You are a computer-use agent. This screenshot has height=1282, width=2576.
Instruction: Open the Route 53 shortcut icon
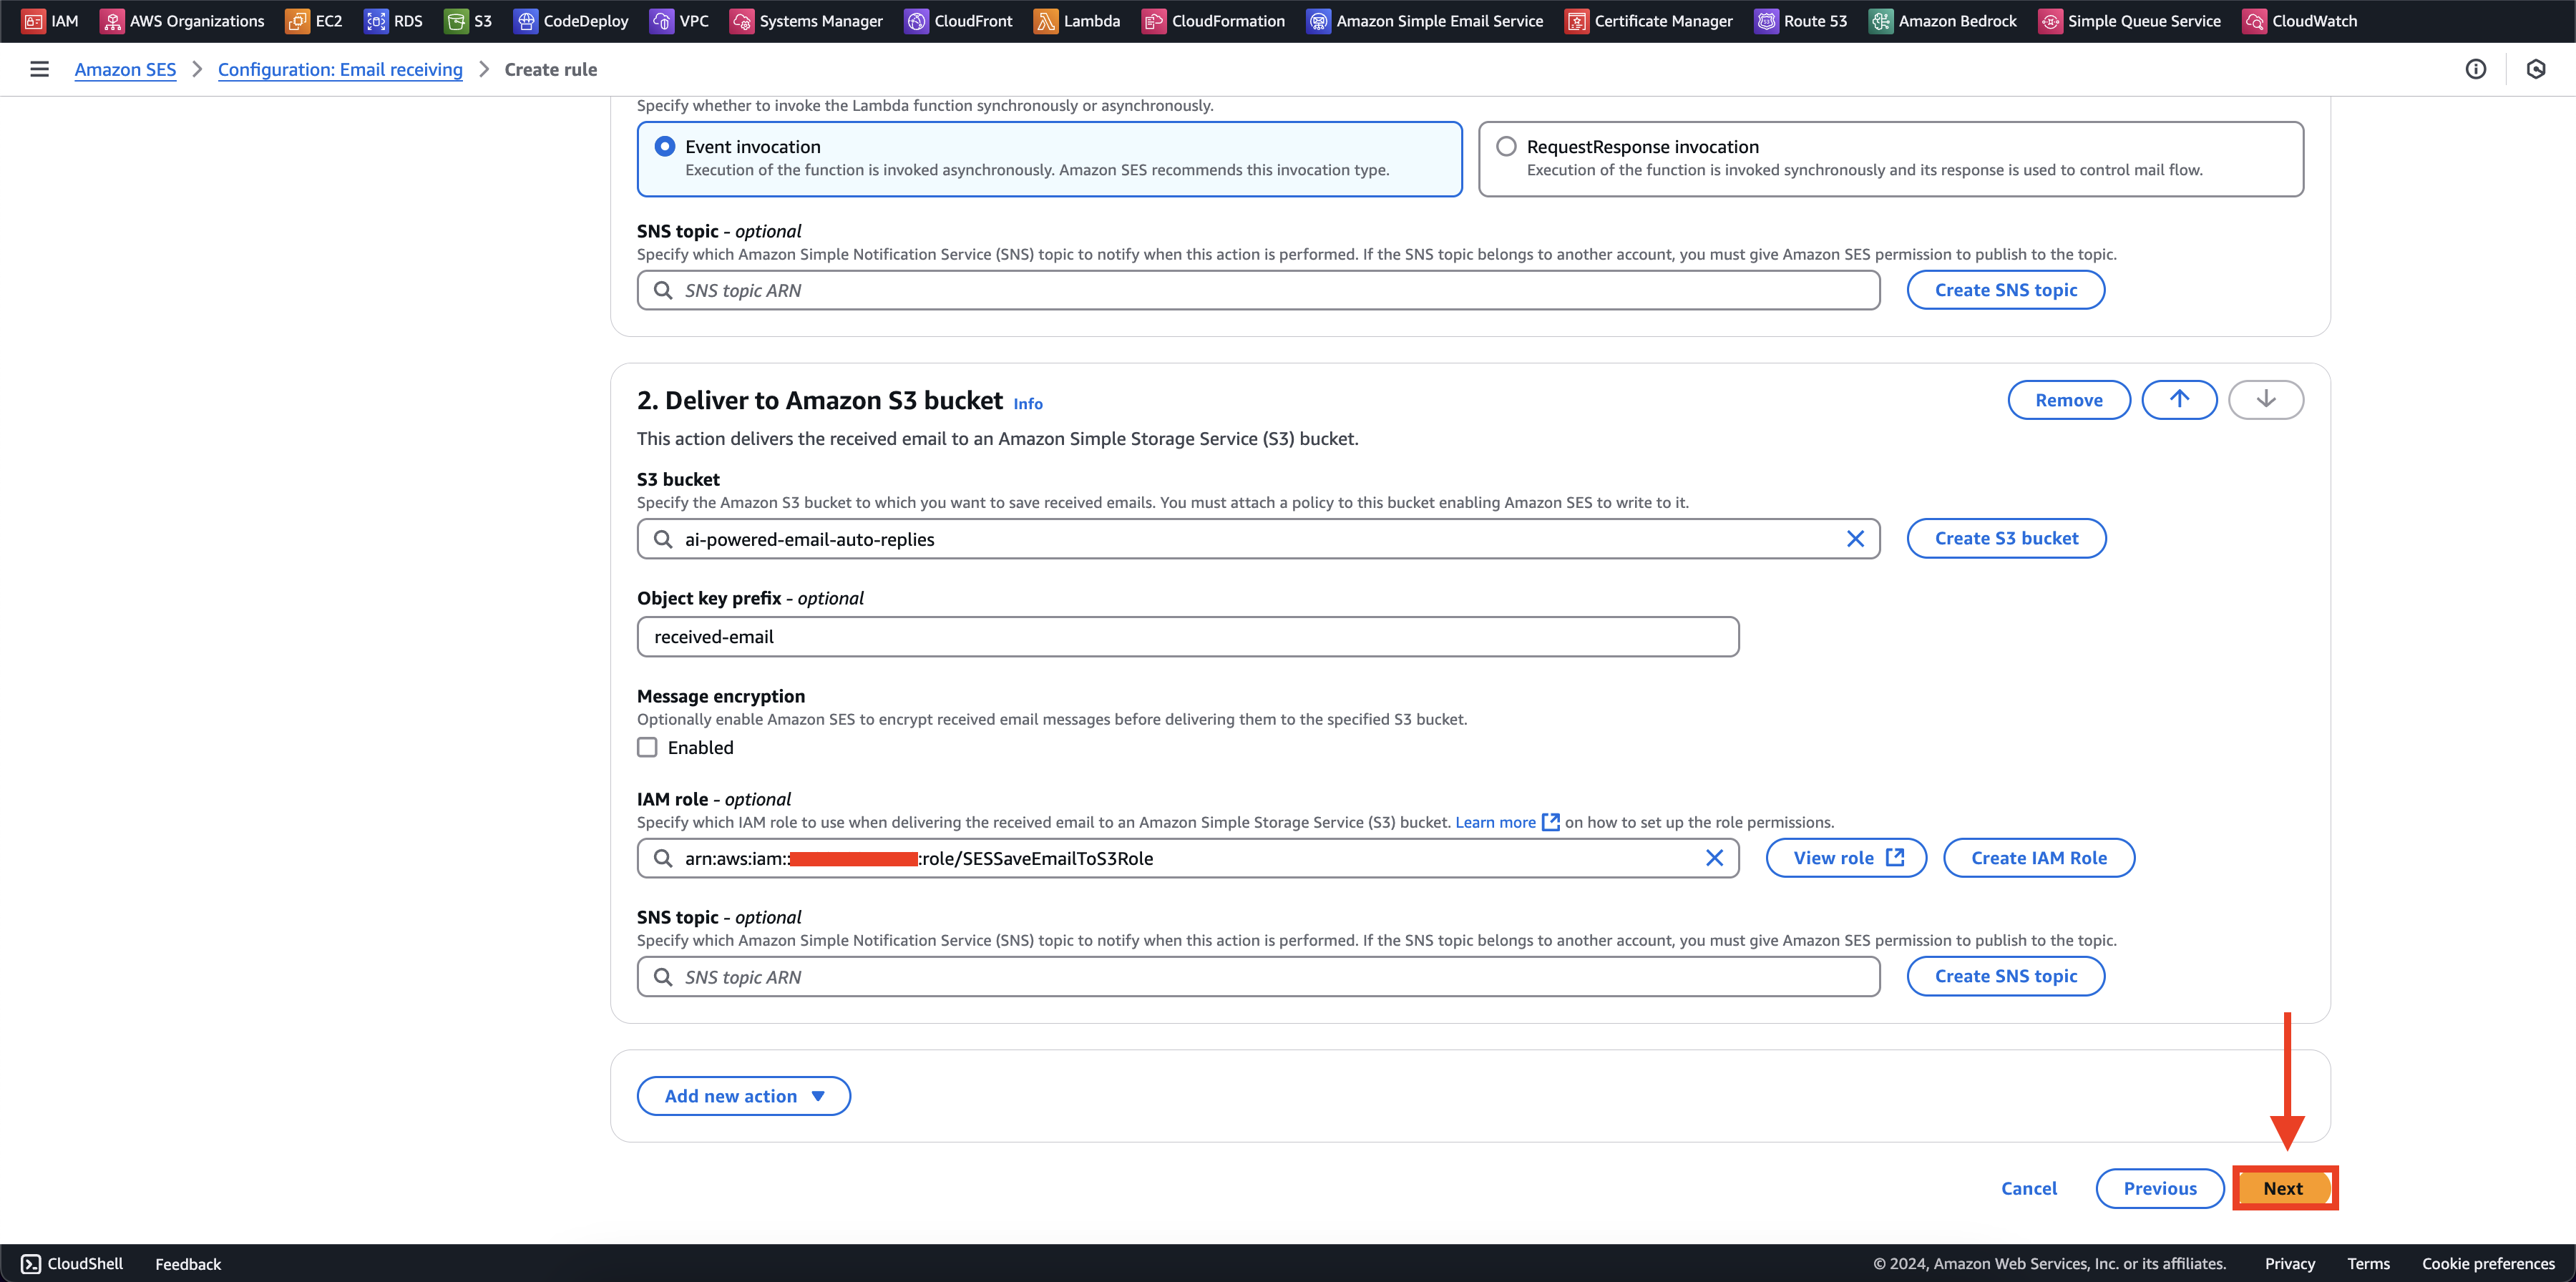tap(1767, 21)
